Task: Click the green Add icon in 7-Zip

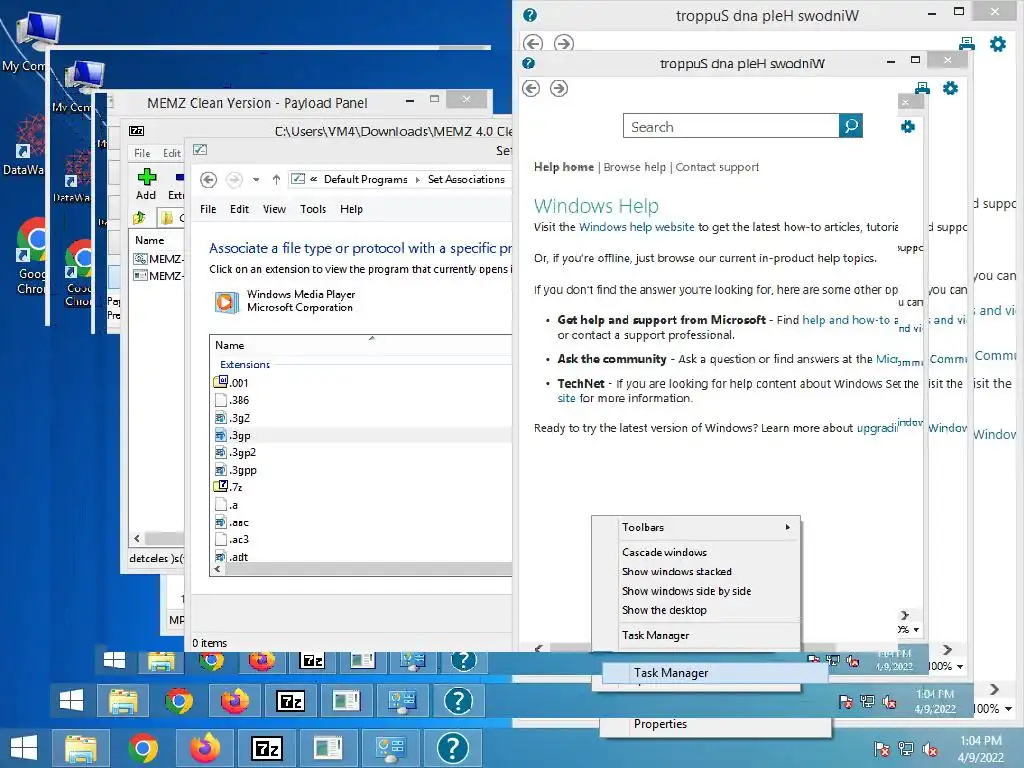Action: click(146, 177)
